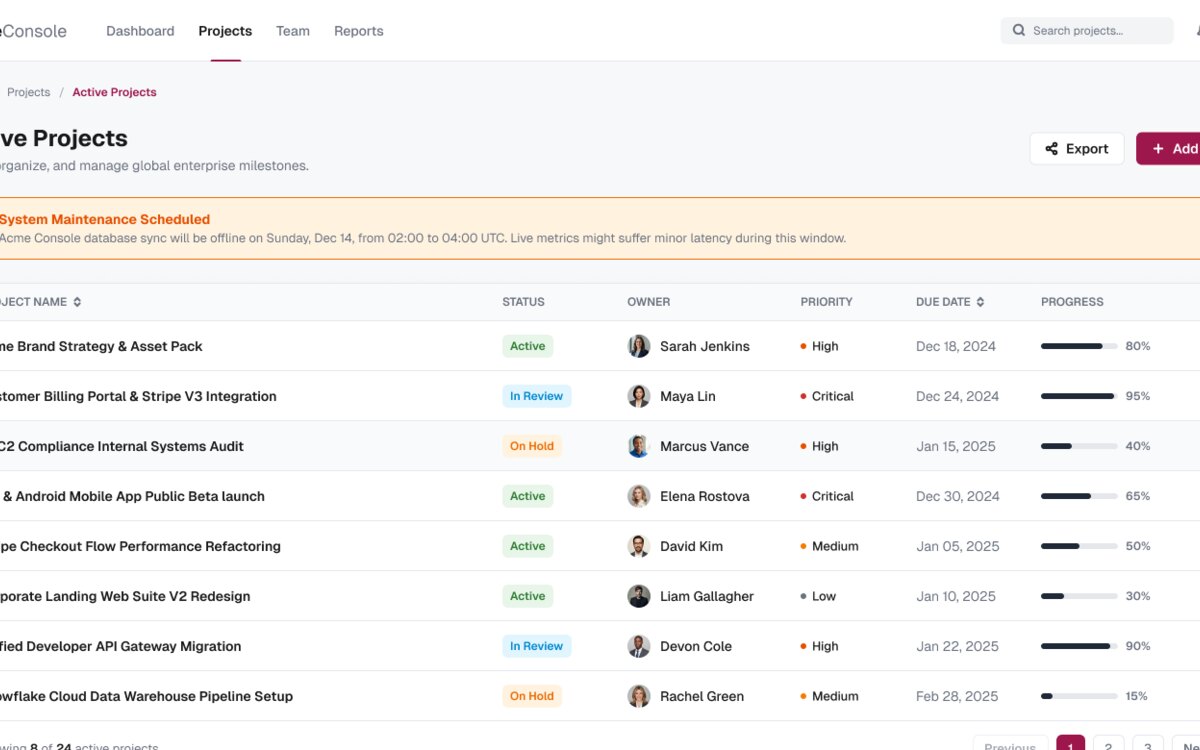Select the owner name Devon Cole
The image size is (1200, 750).
(696, 646)
